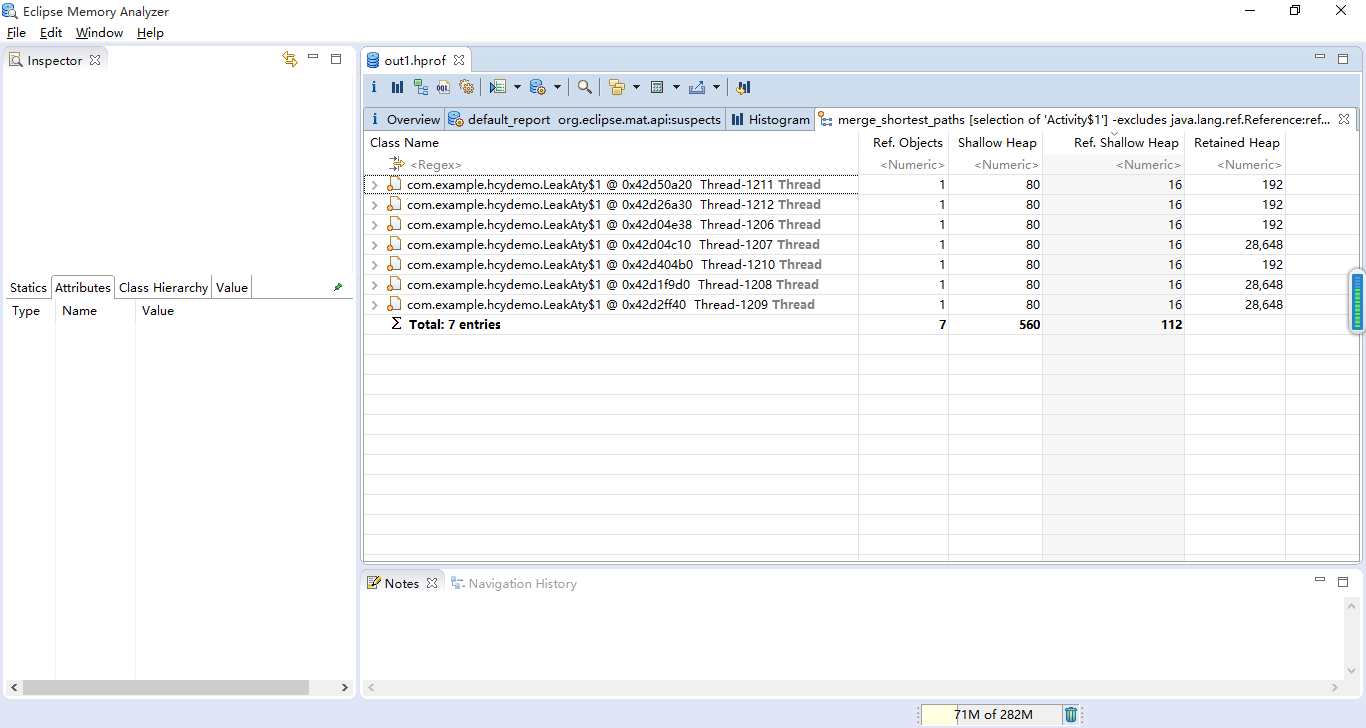
Task: Click the Link with Snapshot arrows icon
Action: (290, 60)
